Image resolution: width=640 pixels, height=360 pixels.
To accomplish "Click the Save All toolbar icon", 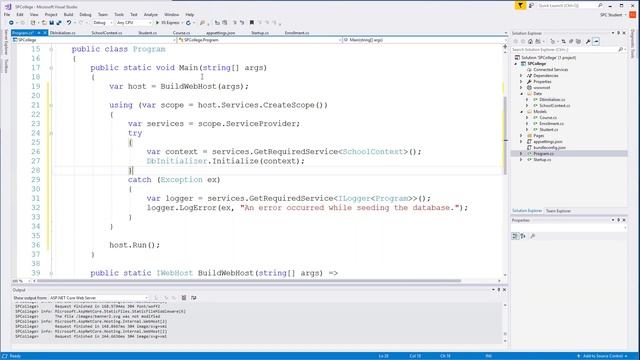I will click(x=59, y=23).
